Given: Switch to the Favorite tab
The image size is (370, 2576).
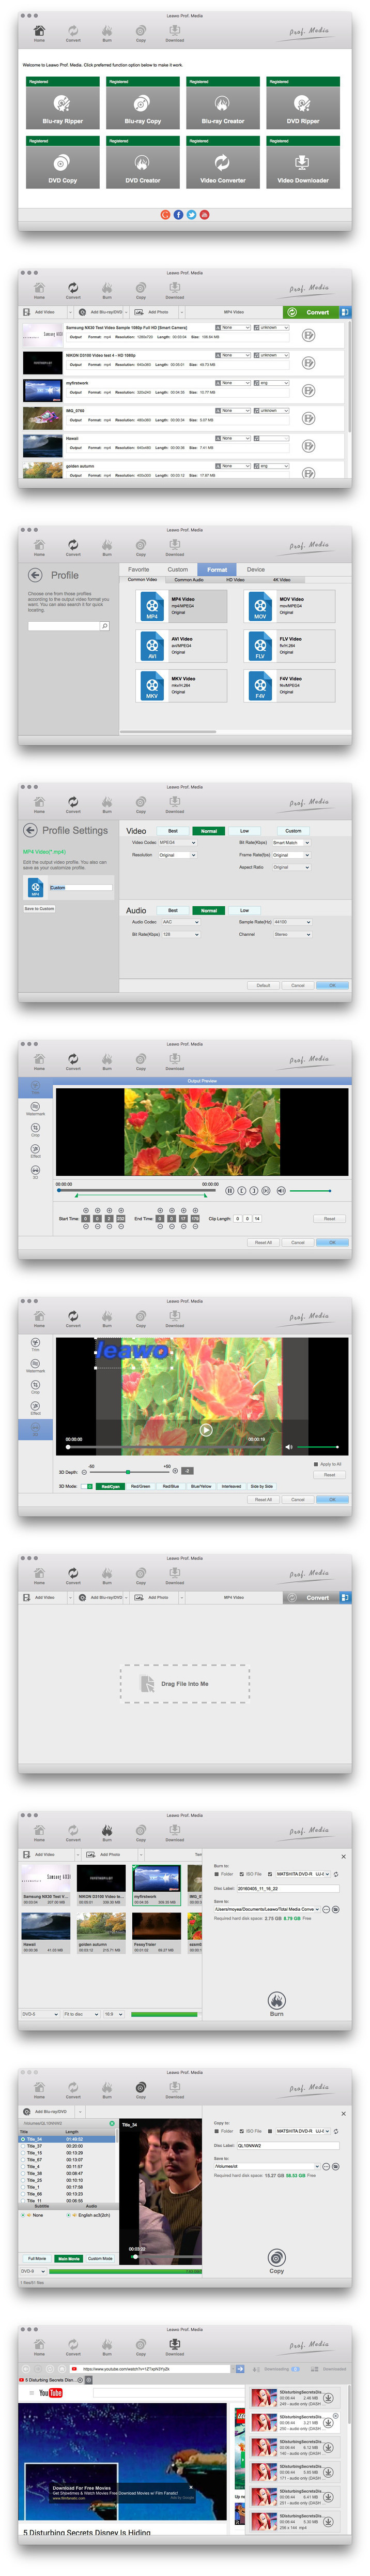Looking at the screenshot, I should (x=139, y=569).
